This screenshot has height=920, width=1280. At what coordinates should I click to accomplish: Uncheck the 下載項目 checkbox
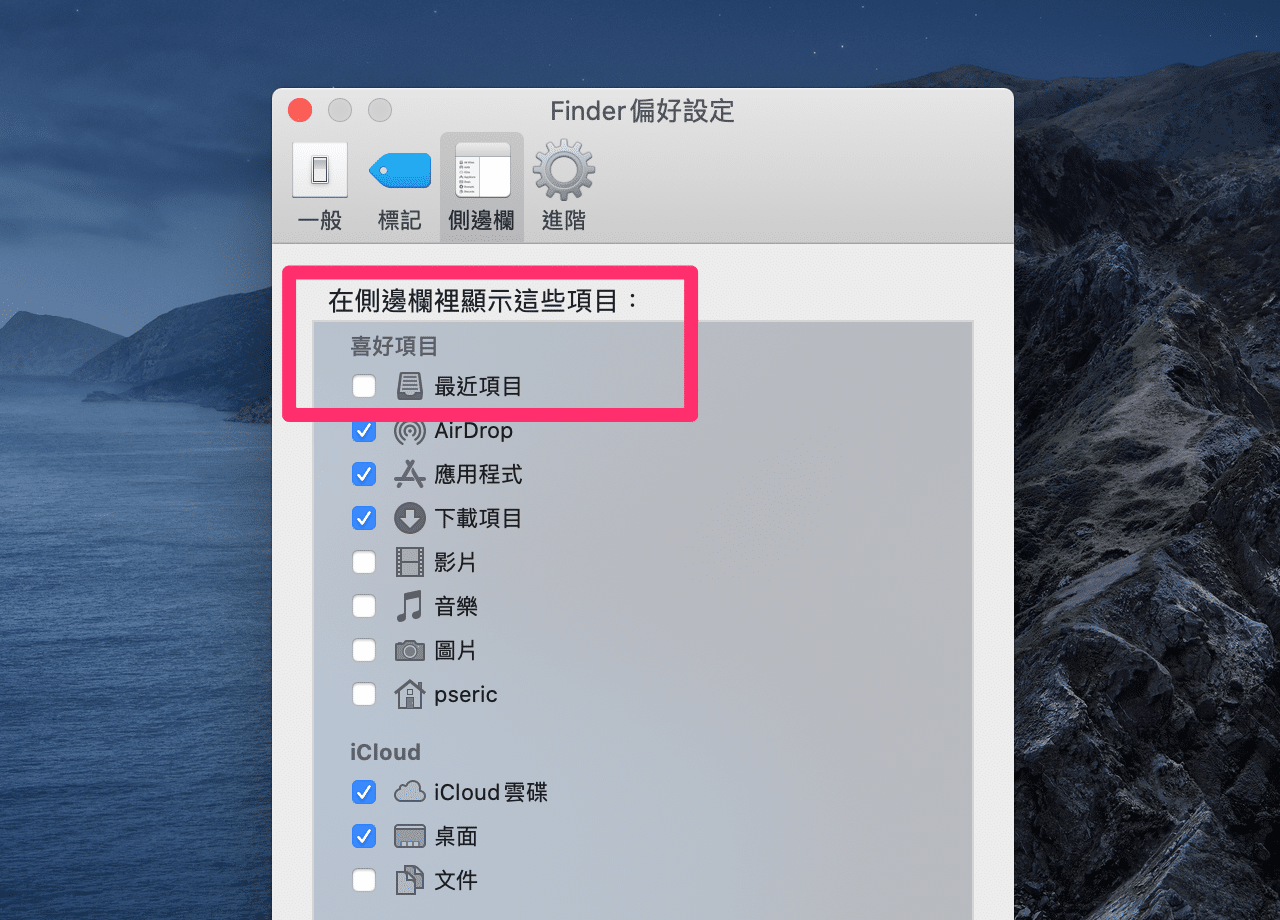point(364,518)
